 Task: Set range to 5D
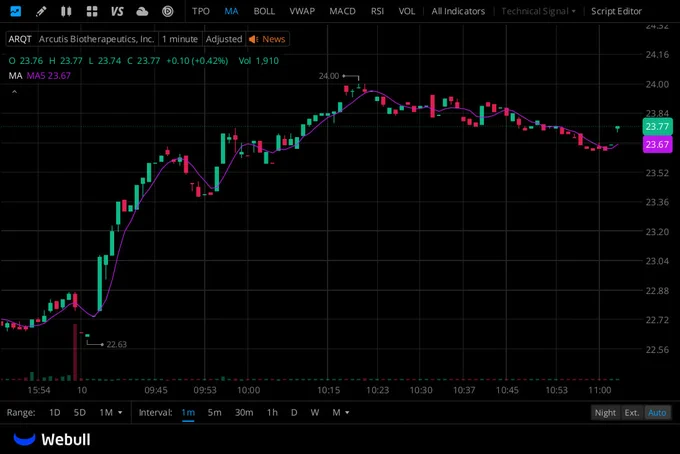point(80,412)
